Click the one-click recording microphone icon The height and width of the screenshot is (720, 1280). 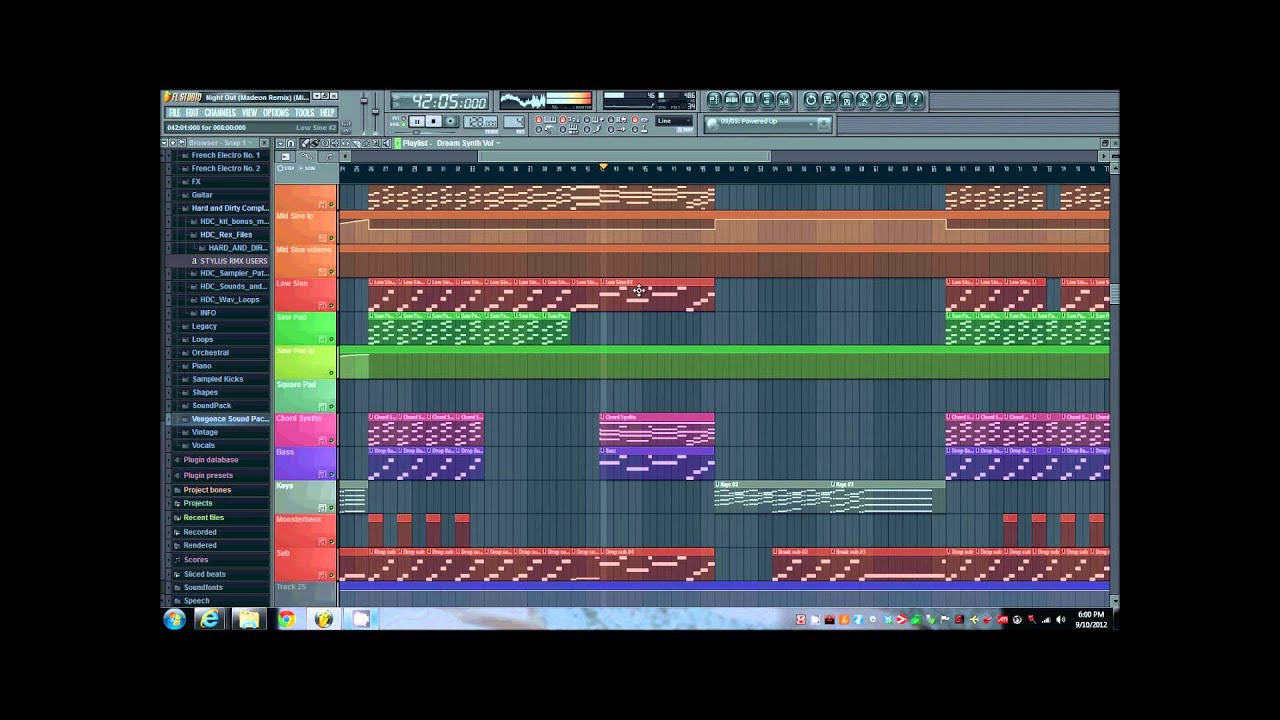881,100
